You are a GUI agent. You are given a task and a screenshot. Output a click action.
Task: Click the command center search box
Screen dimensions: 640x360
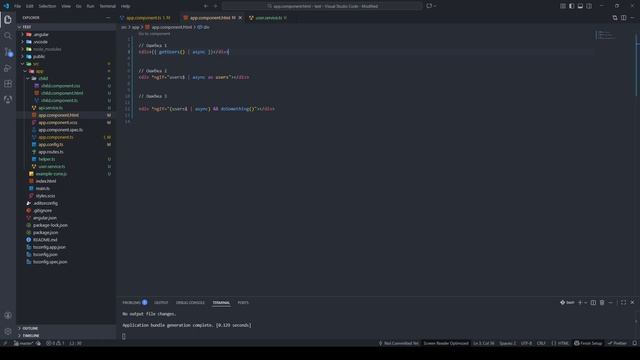pyautogui.click(x=322, y=6)
